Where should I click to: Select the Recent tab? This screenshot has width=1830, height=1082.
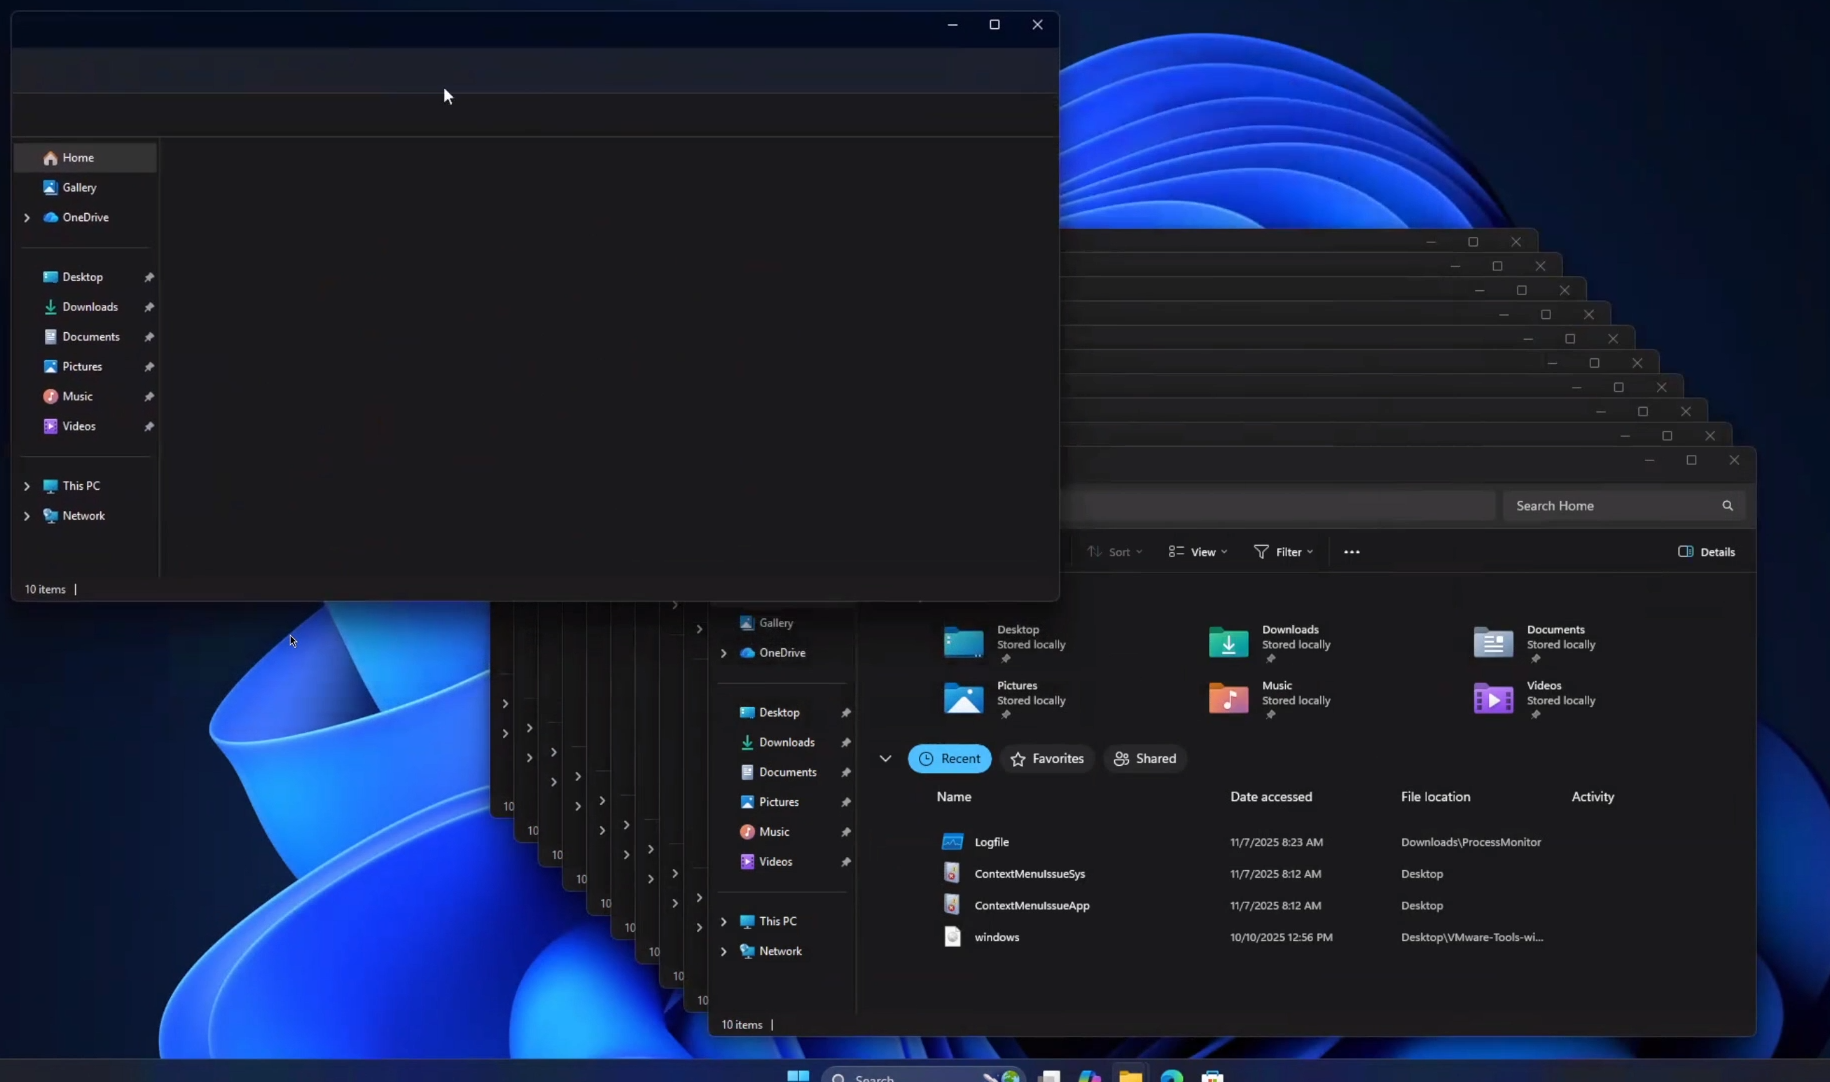point(949,759)
